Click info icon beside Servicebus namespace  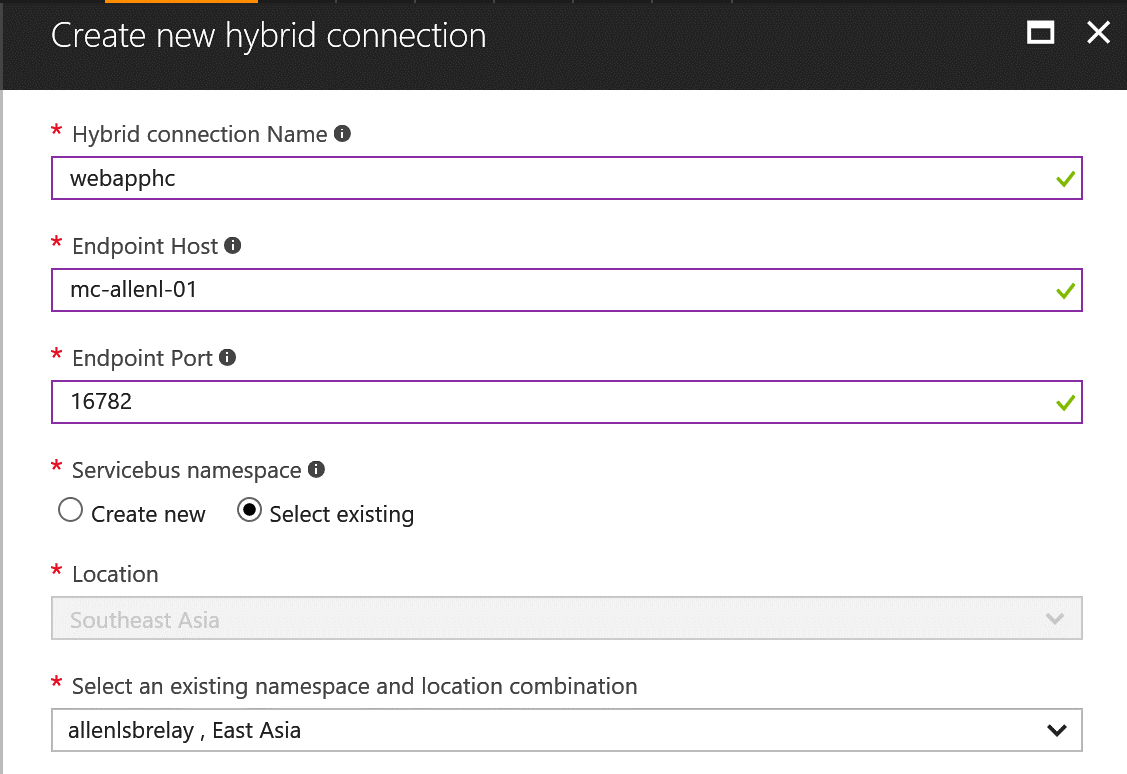pyautogui.click(x=316, y=469)
